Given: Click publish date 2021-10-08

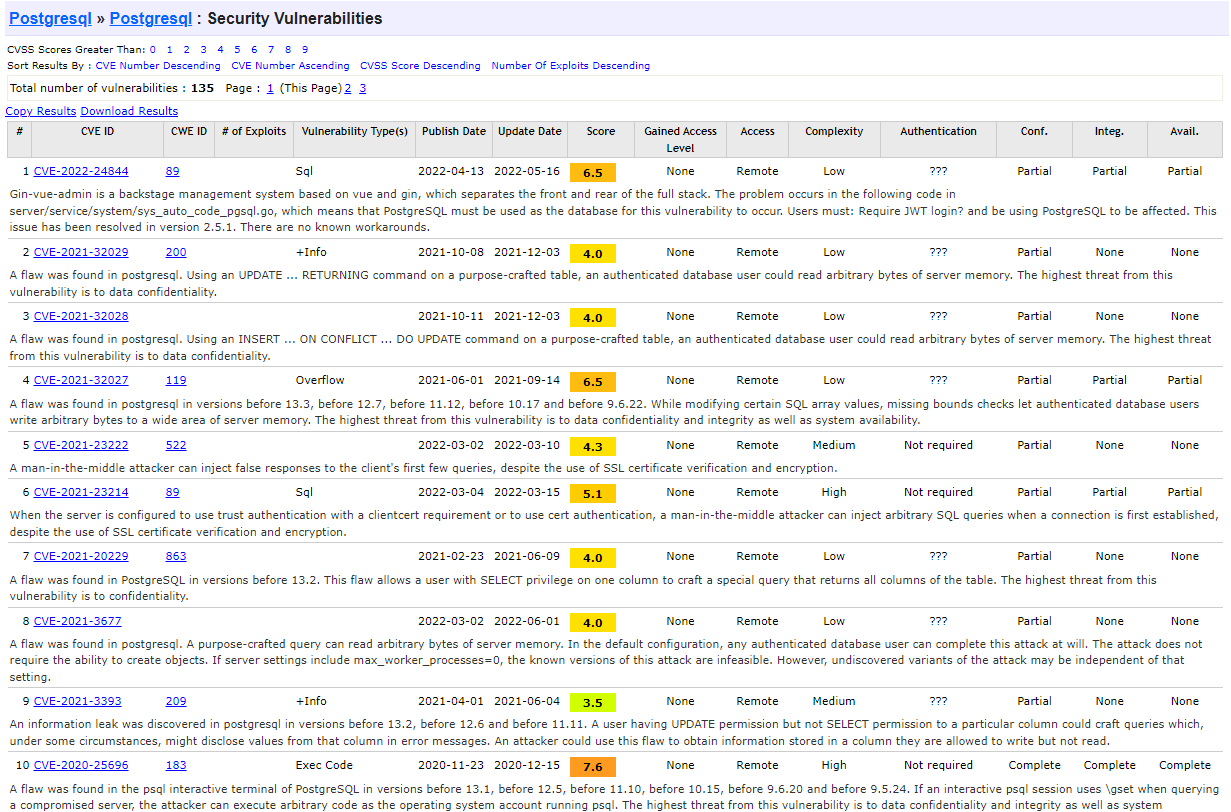Looking at the screenshot, I should tap(451, 252).
